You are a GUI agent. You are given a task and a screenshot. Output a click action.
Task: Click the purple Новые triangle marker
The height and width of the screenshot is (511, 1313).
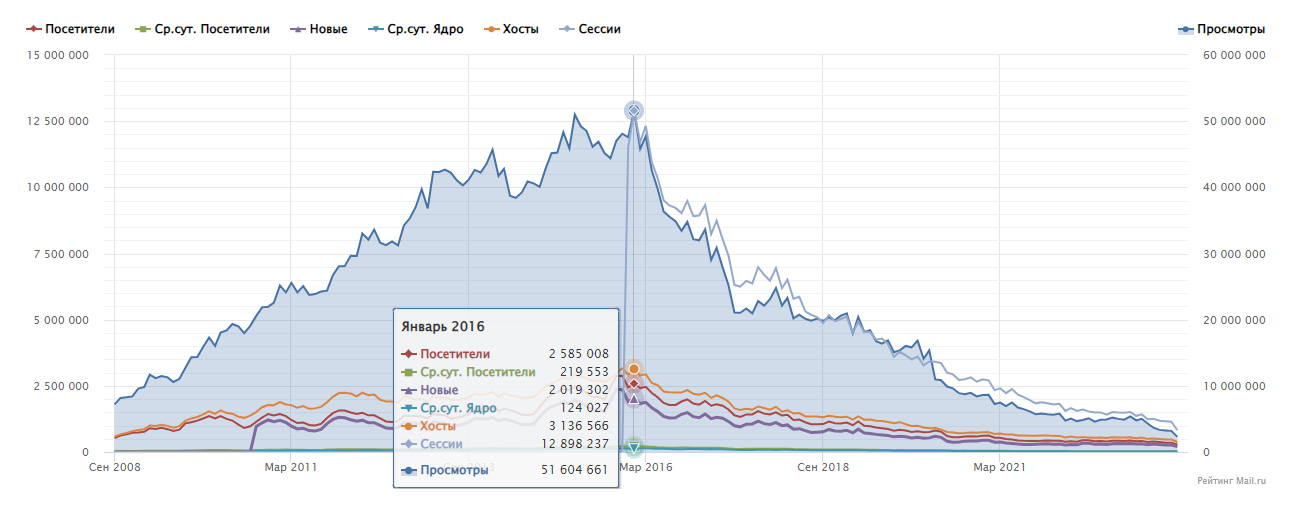pyautogui.click(x=633, y=399)
